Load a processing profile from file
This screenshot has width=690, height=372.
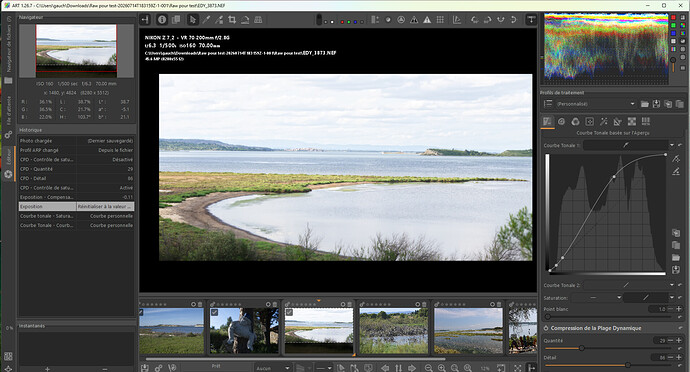645,104
